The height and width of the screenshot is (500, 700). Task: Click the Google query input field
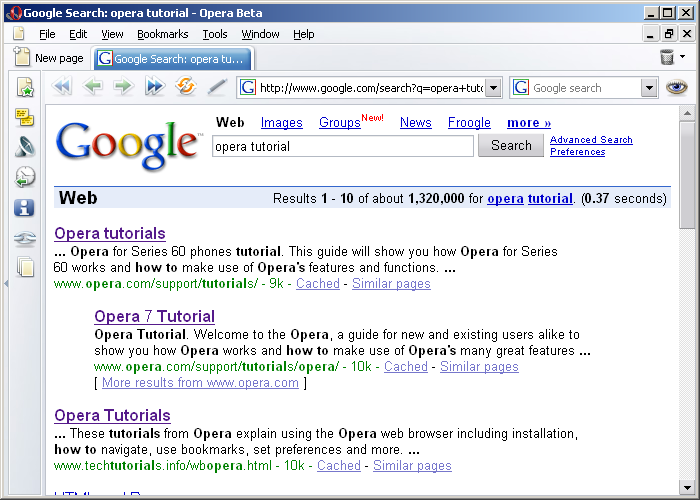342,146
